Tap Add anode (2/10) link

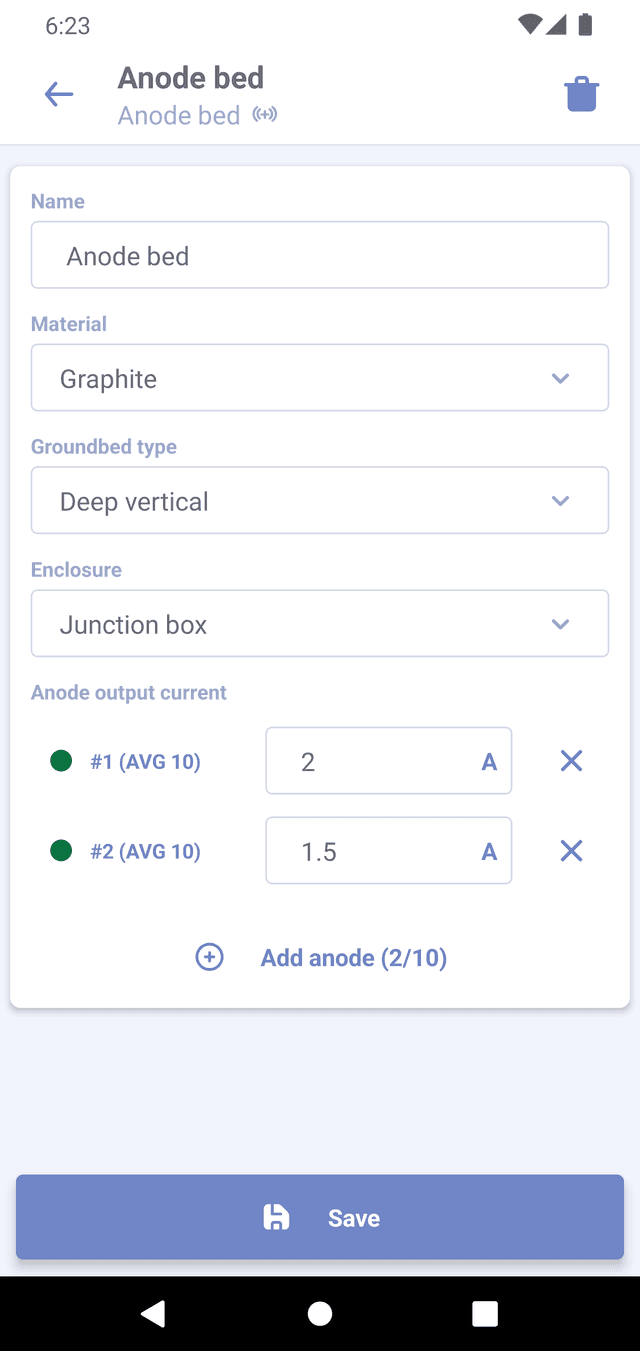(x=353, y=958)
